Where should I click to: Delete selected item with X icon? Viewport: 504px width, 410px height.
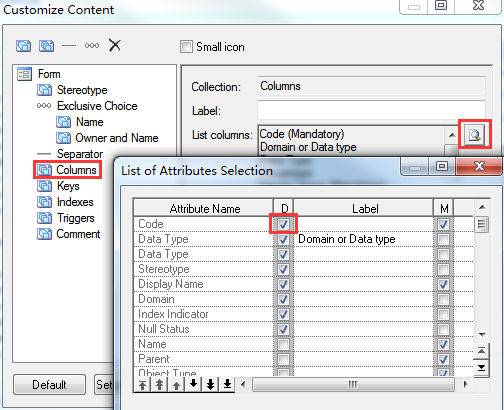115,45
